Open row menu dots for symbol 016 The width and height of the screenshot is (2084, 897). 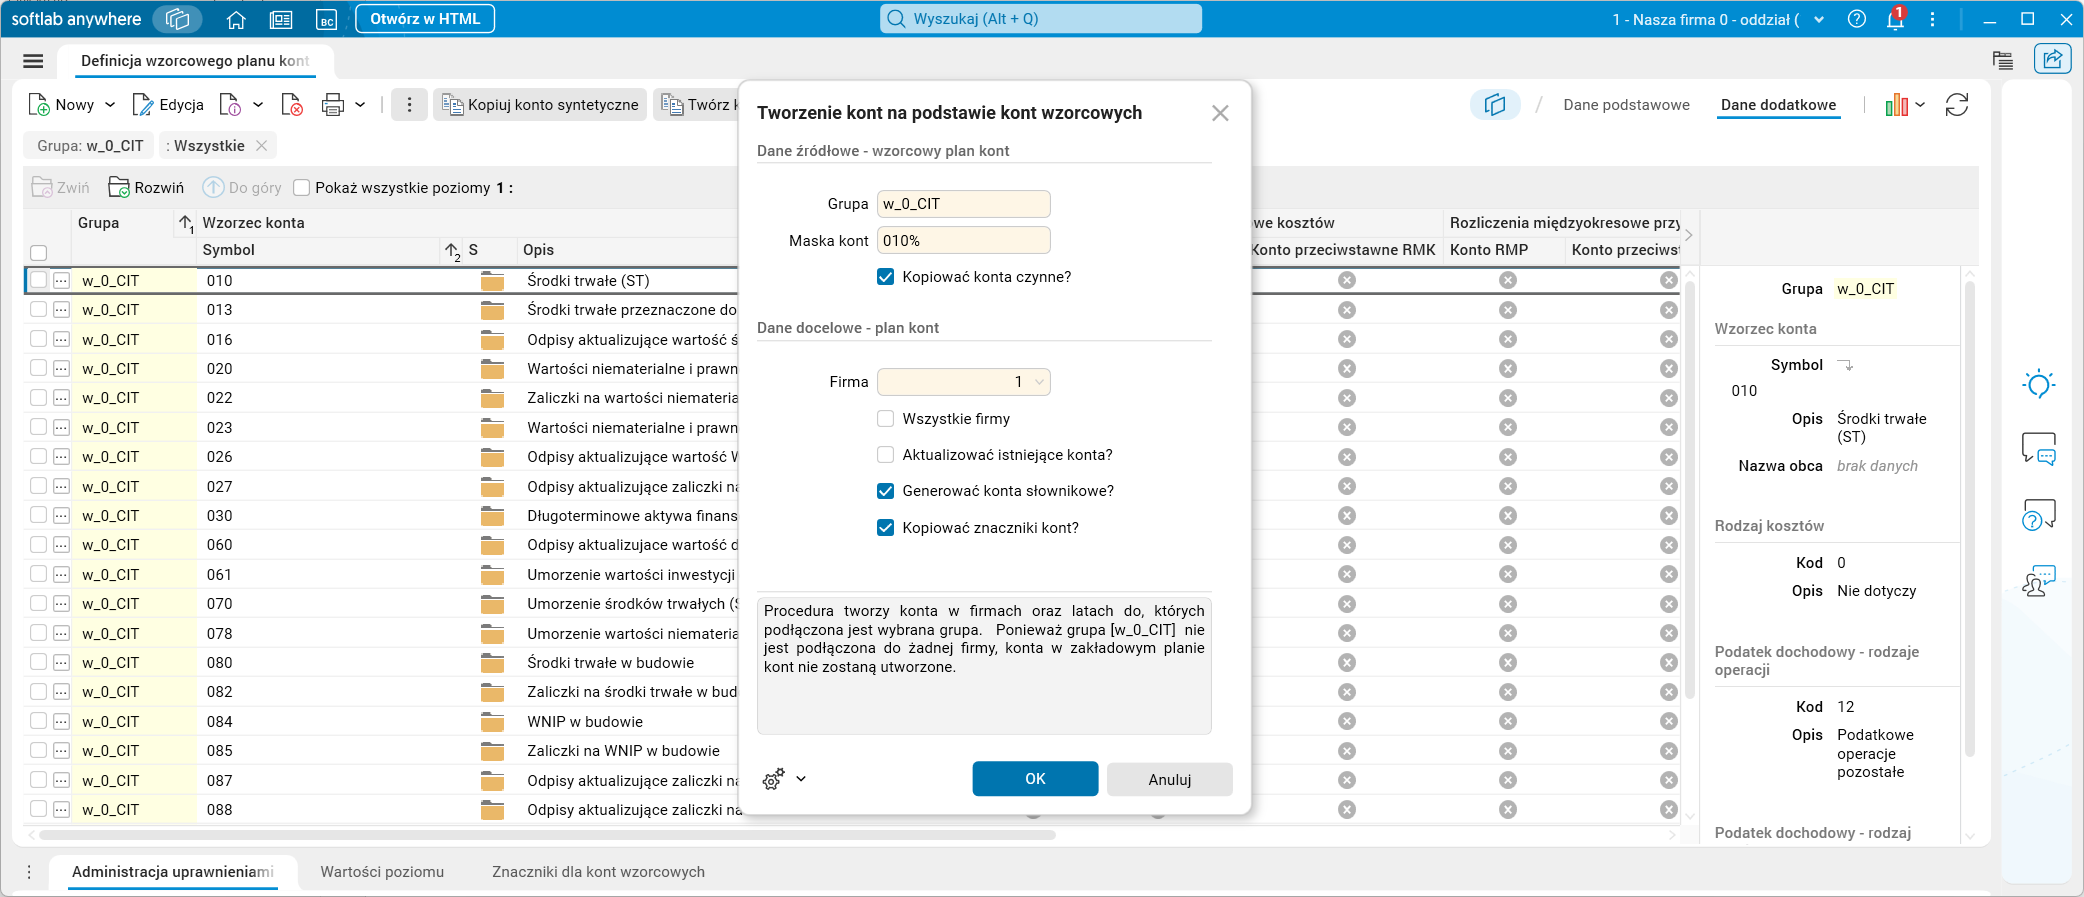tap(61, 339)
